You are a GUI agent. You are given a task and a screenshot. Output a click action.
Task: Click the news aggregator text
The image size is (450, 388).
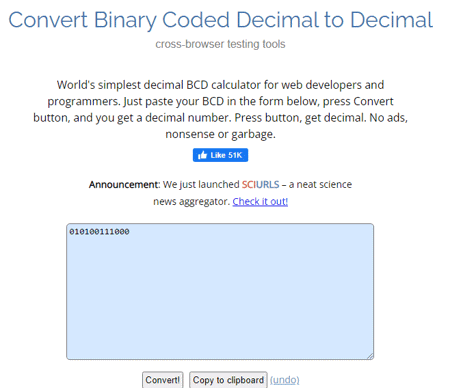pyautogui.click(x=191, y=201)
